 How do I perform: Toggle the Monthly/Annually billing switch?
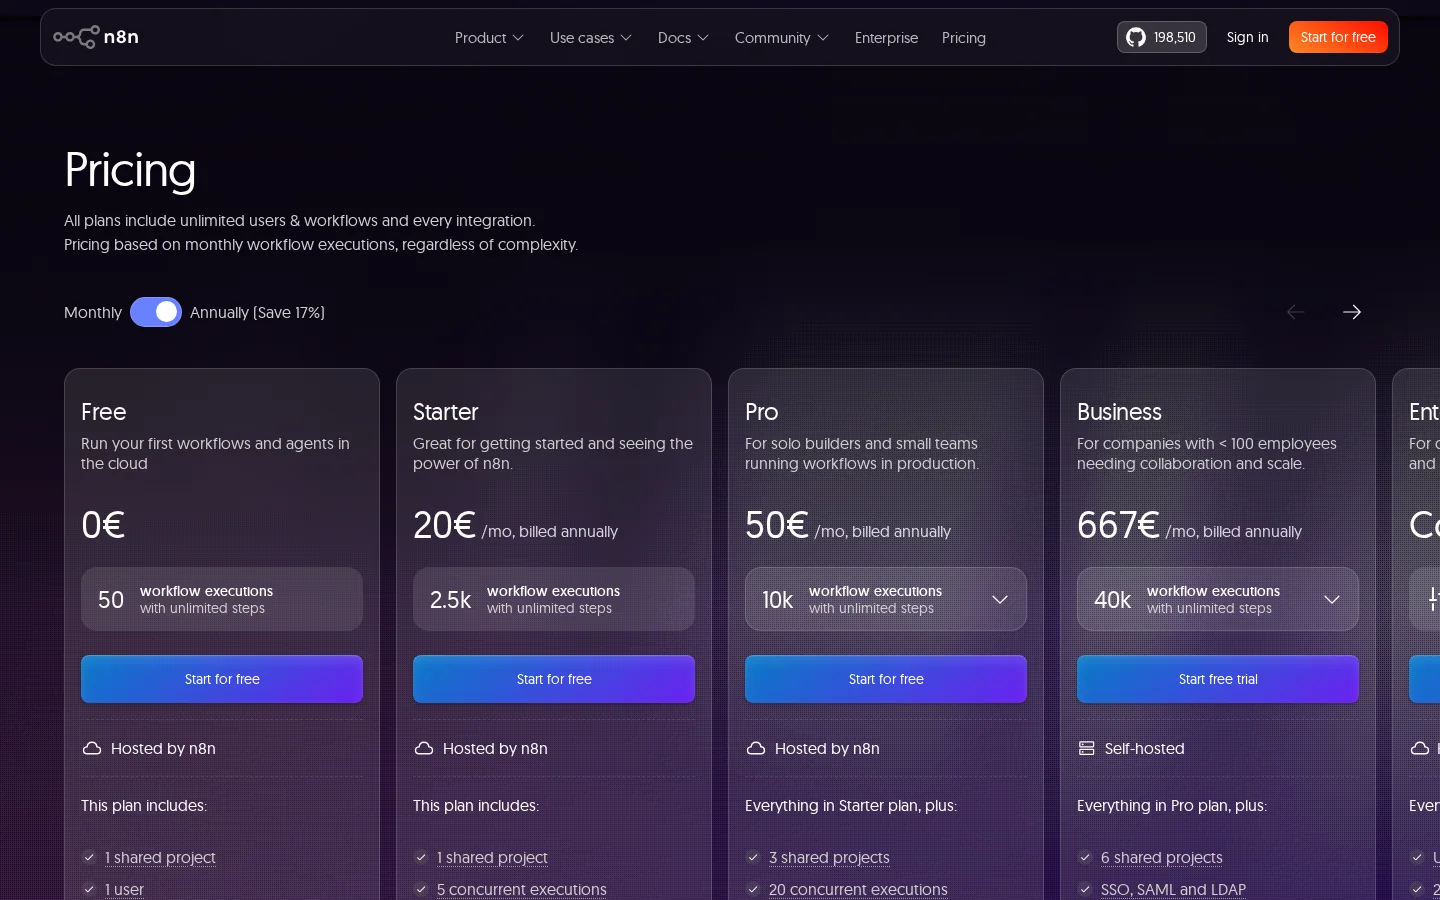point(156,312)
